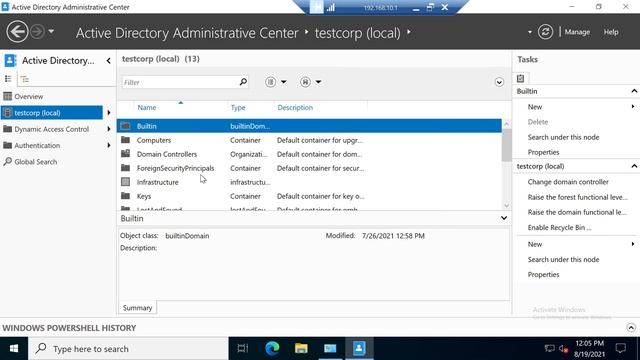Launch Microsoft Edge from taskbar

(272, 349)
